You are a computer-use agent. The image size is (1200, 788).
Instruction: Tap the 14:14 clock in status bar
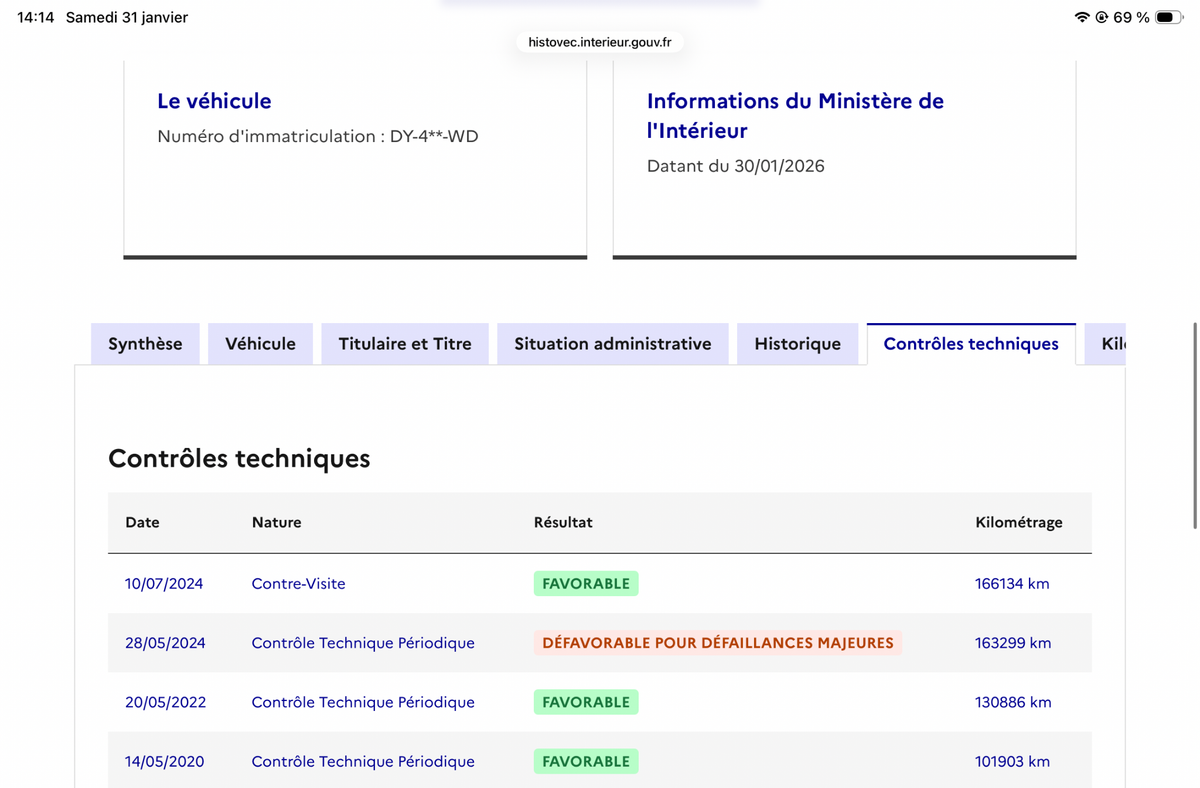(36, 17)
